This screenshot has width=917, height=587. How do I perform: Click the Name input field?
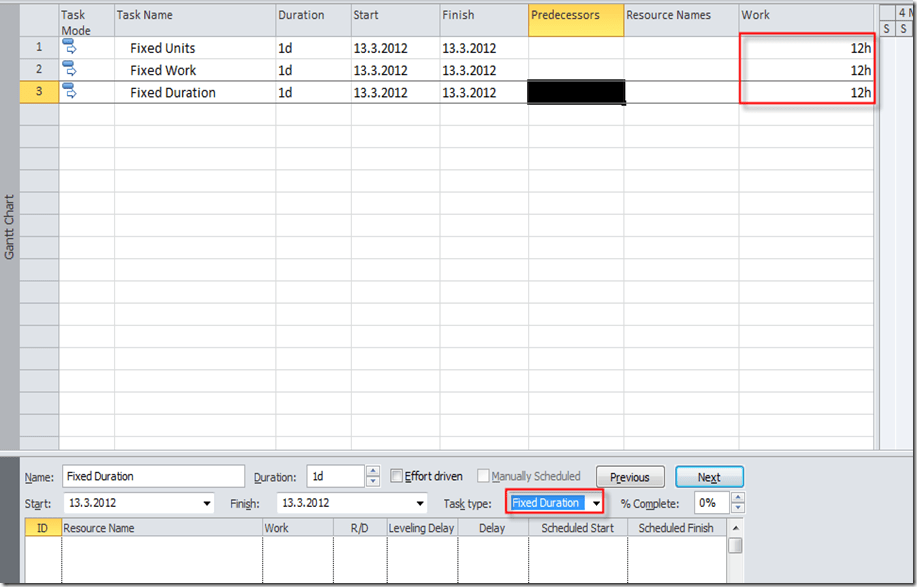[153, 477]
